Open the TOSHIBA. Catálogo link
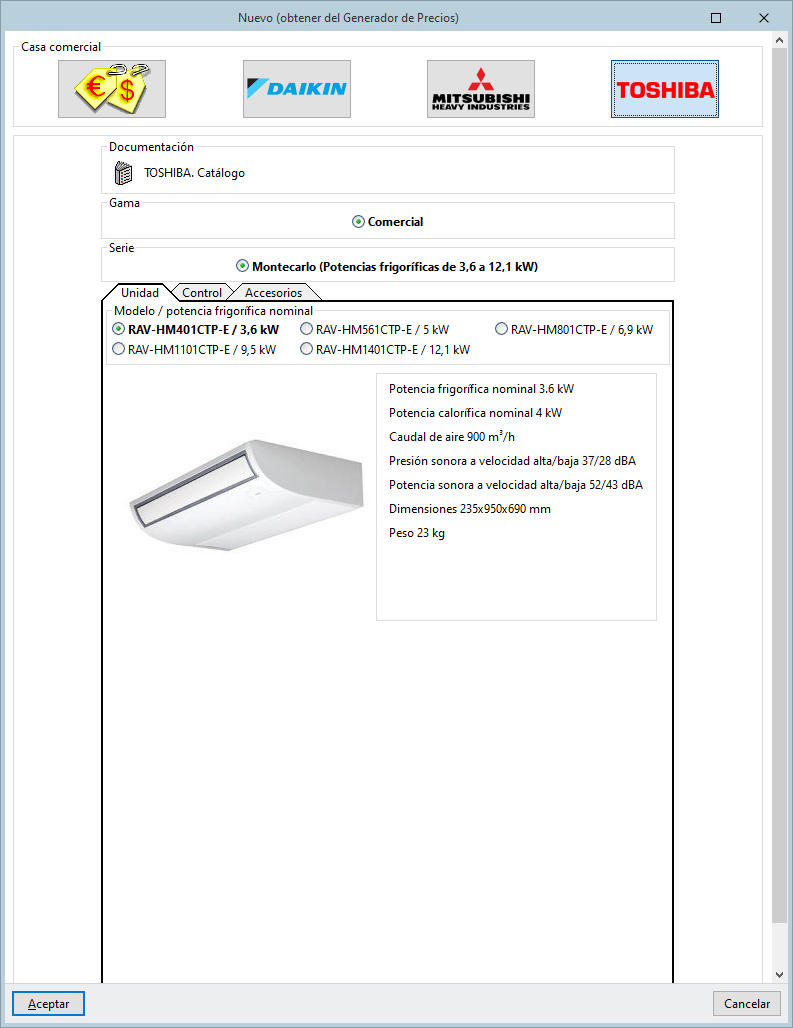Screen dimensions: 793x1028 tap(194, 173)
